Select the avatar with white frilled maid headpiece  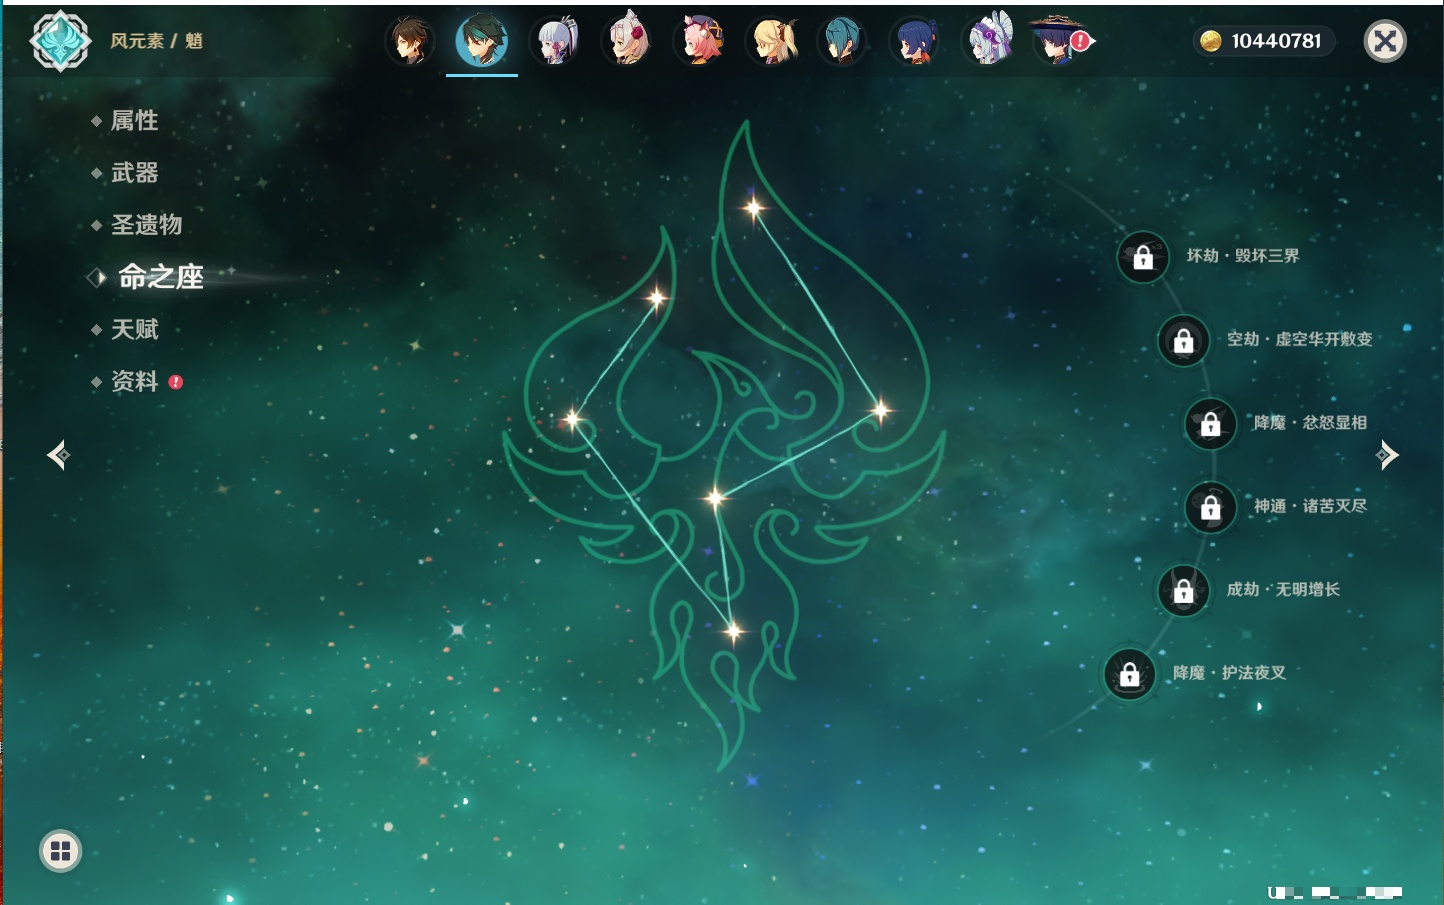pos(988,40)
